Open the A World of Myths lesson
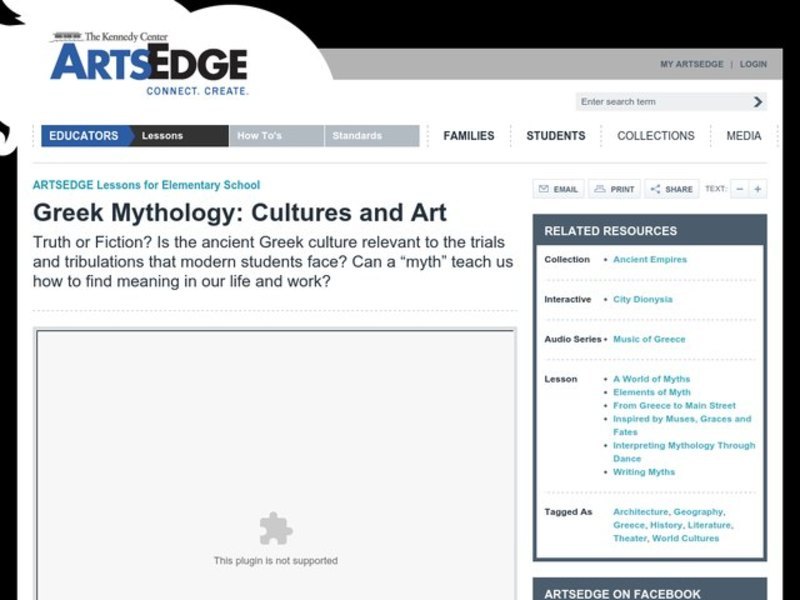 (654, 379)
